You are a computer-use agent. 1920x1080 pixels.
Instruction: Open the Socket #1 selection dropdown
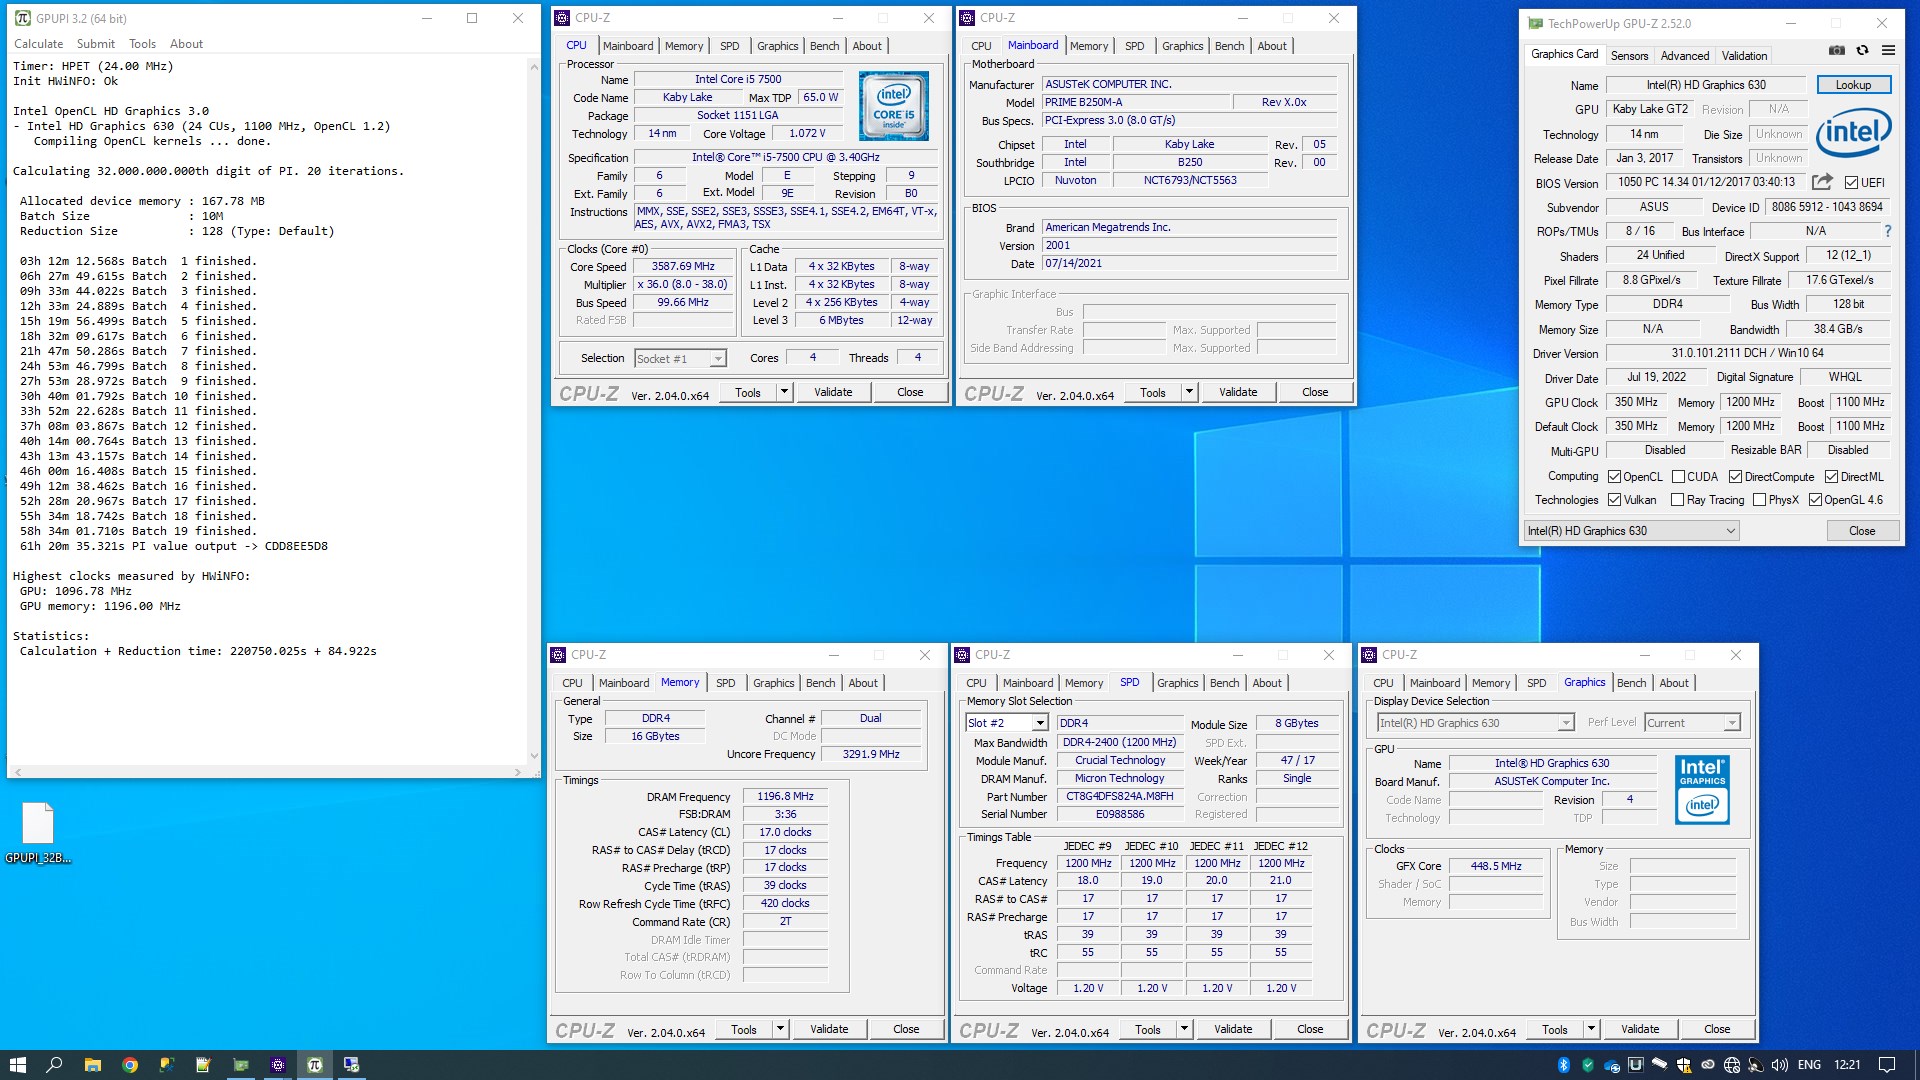pyautogui.click(x=680, y=359)
